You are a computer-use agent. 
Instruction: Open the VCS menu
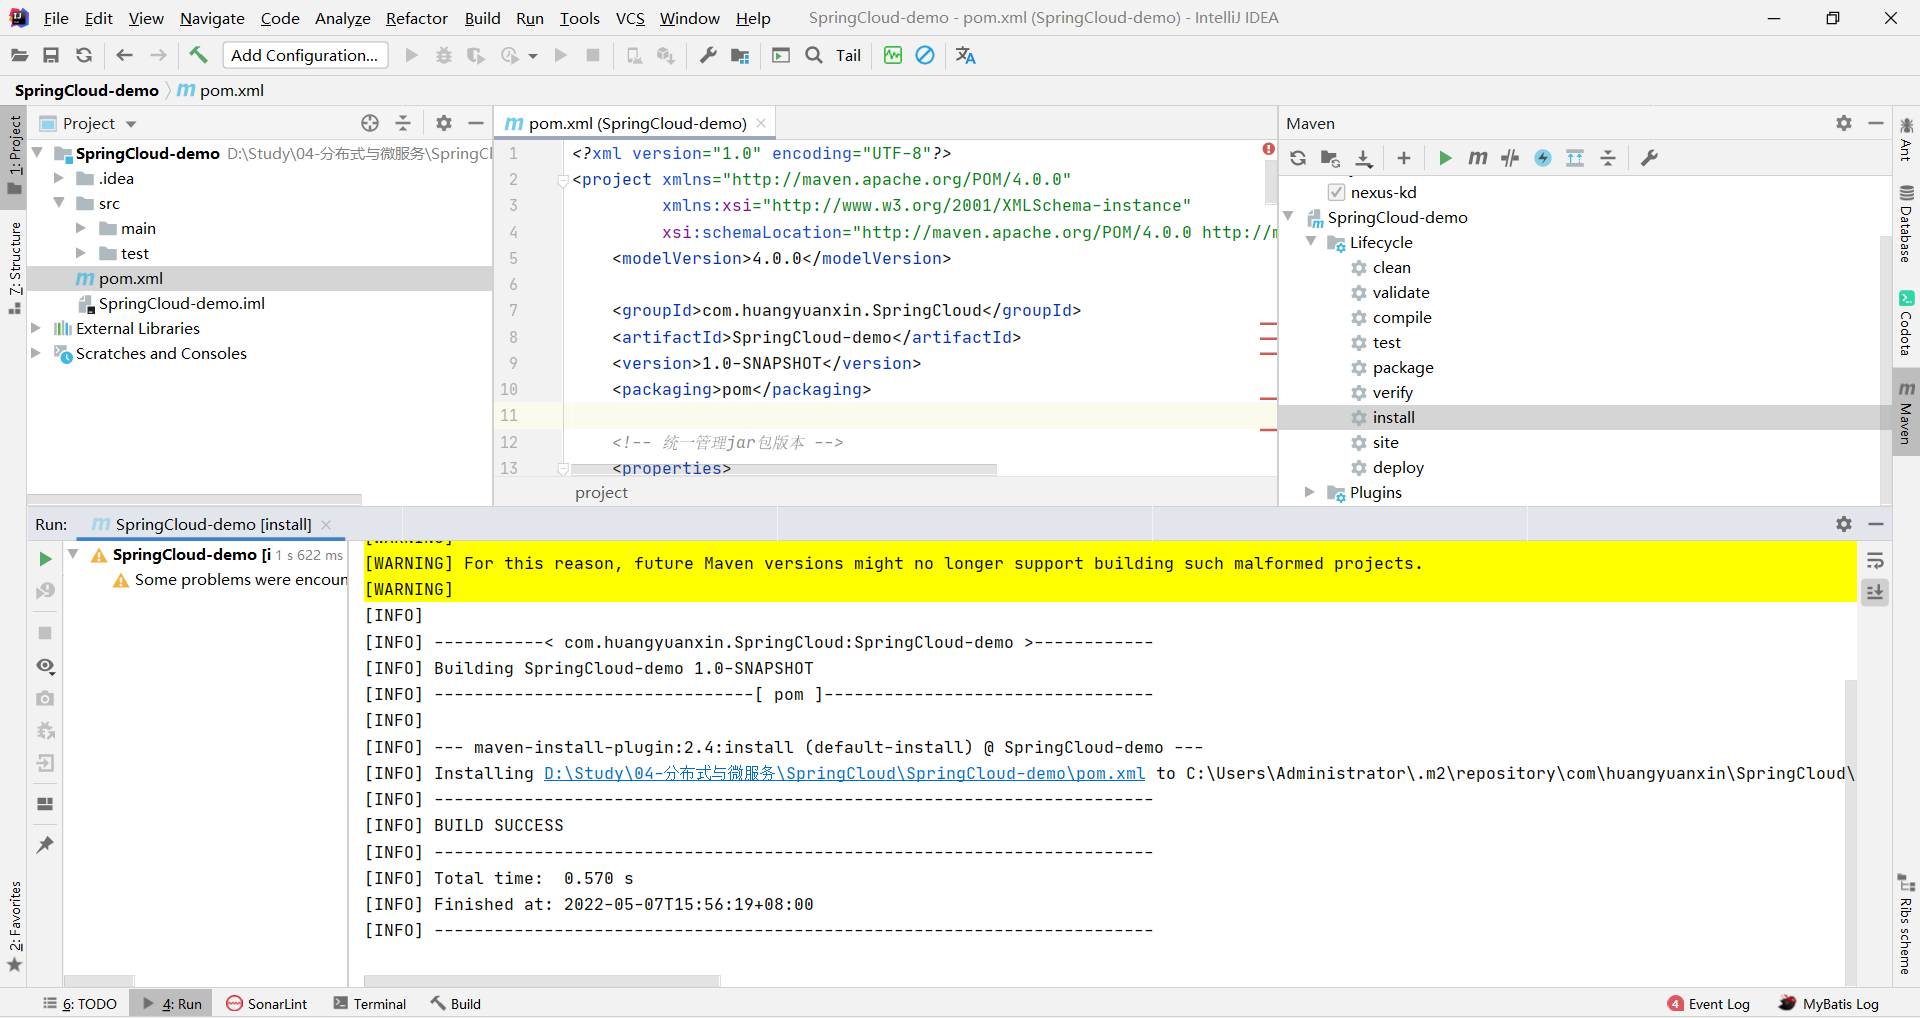pyautogui.click(x=630, y=18)
